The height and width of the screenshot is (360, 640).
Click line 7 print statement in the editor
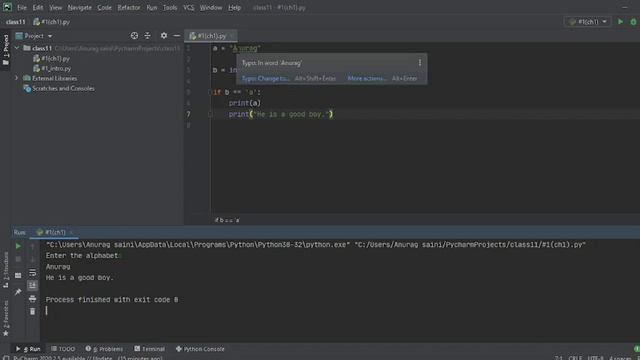point(281,114)
